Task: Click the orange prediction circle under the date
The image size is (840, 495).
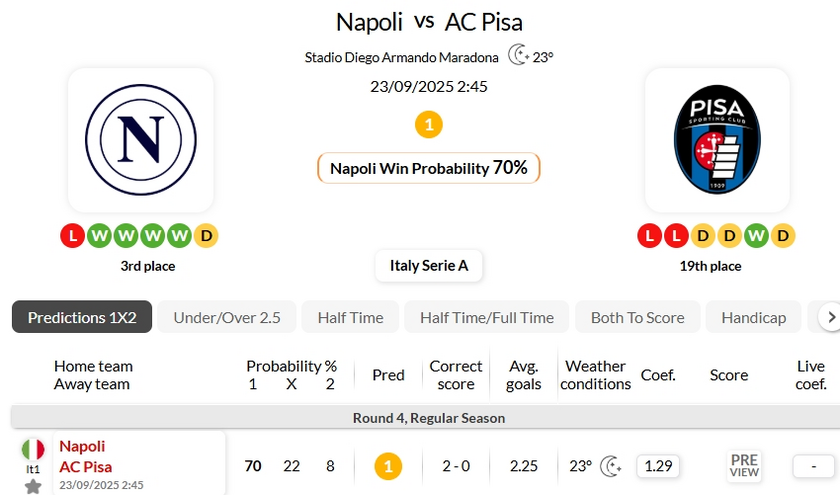Action: click(x=428, y=125)
